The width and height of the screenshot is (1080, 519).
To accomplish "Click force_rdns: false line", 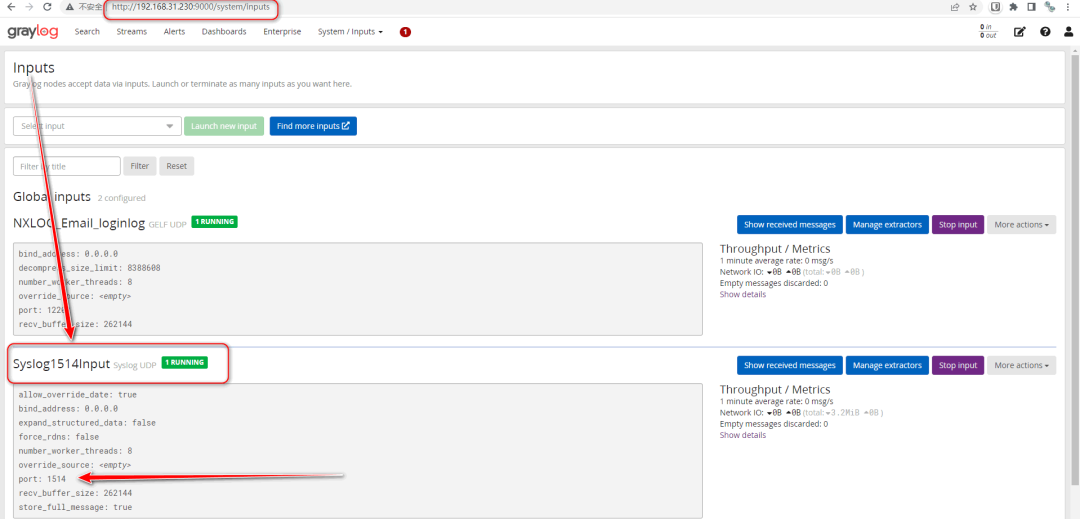I will pos(59,436).
